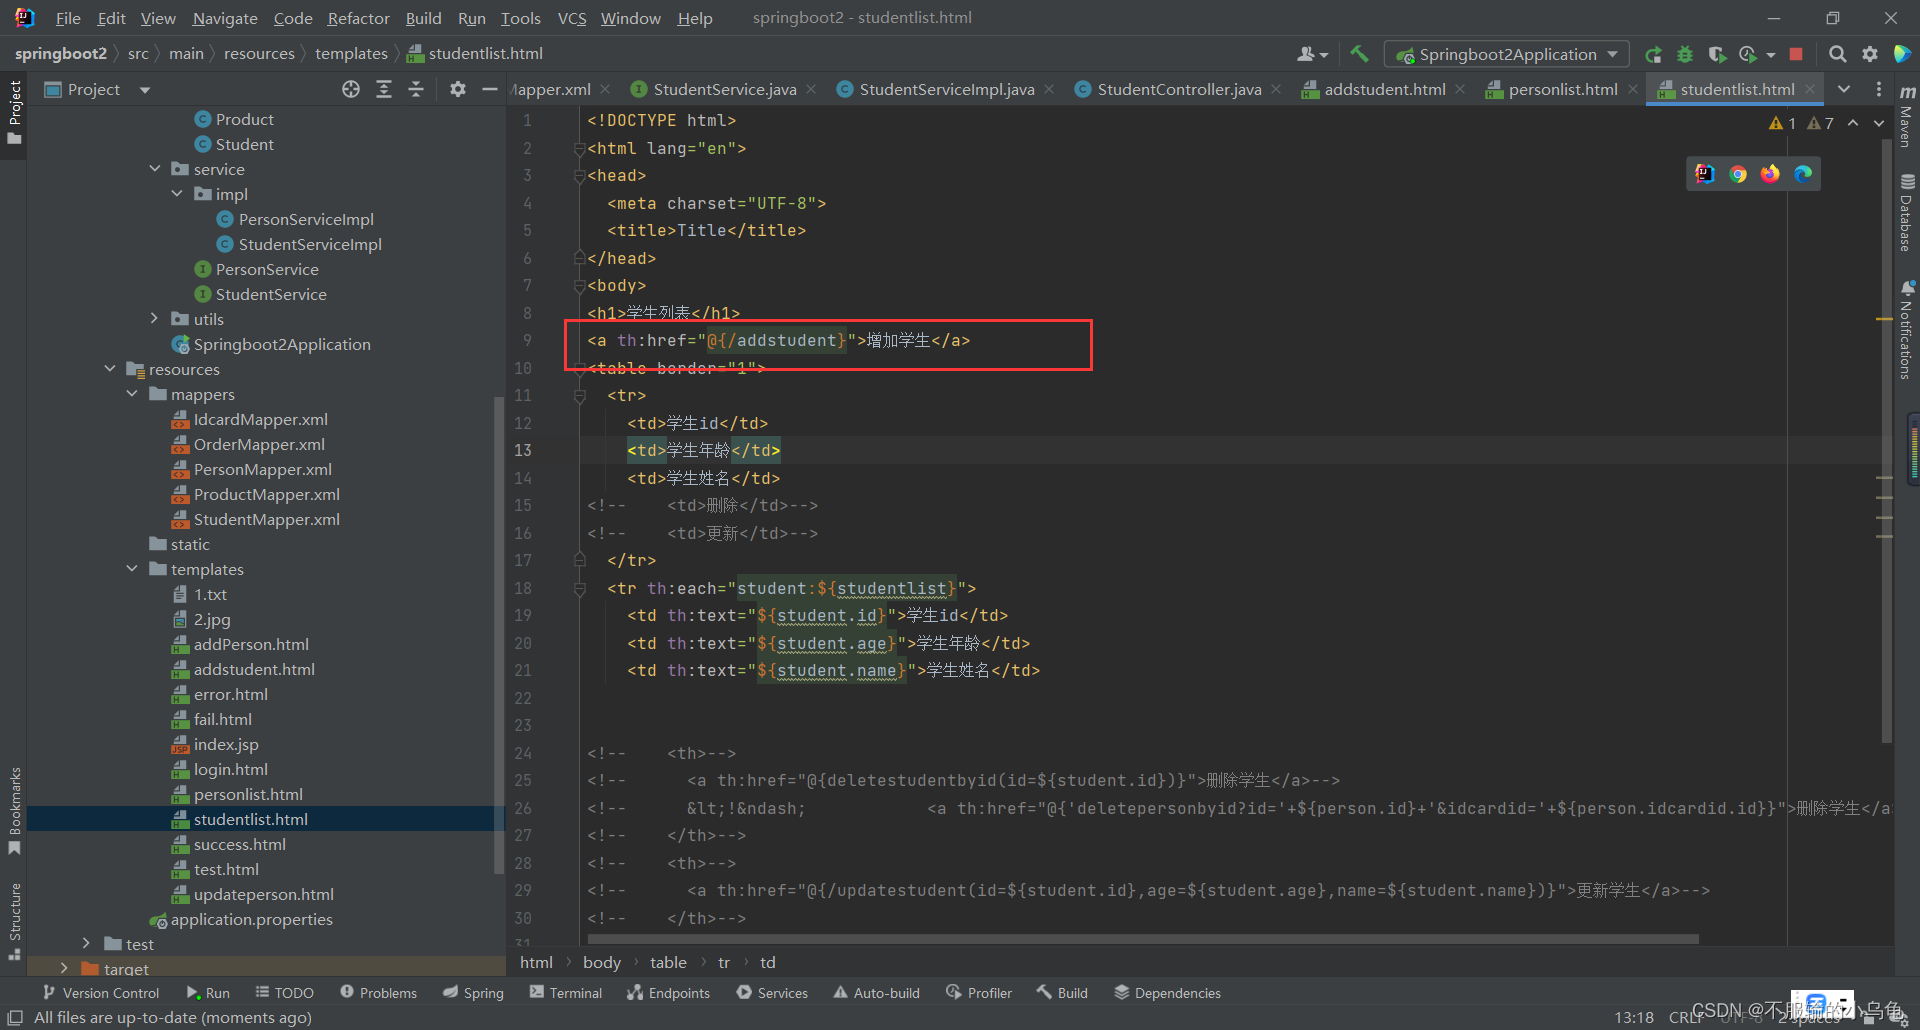Collapse the mappers folder
Screen dimensions: 1920x1030
pos(132,394)
